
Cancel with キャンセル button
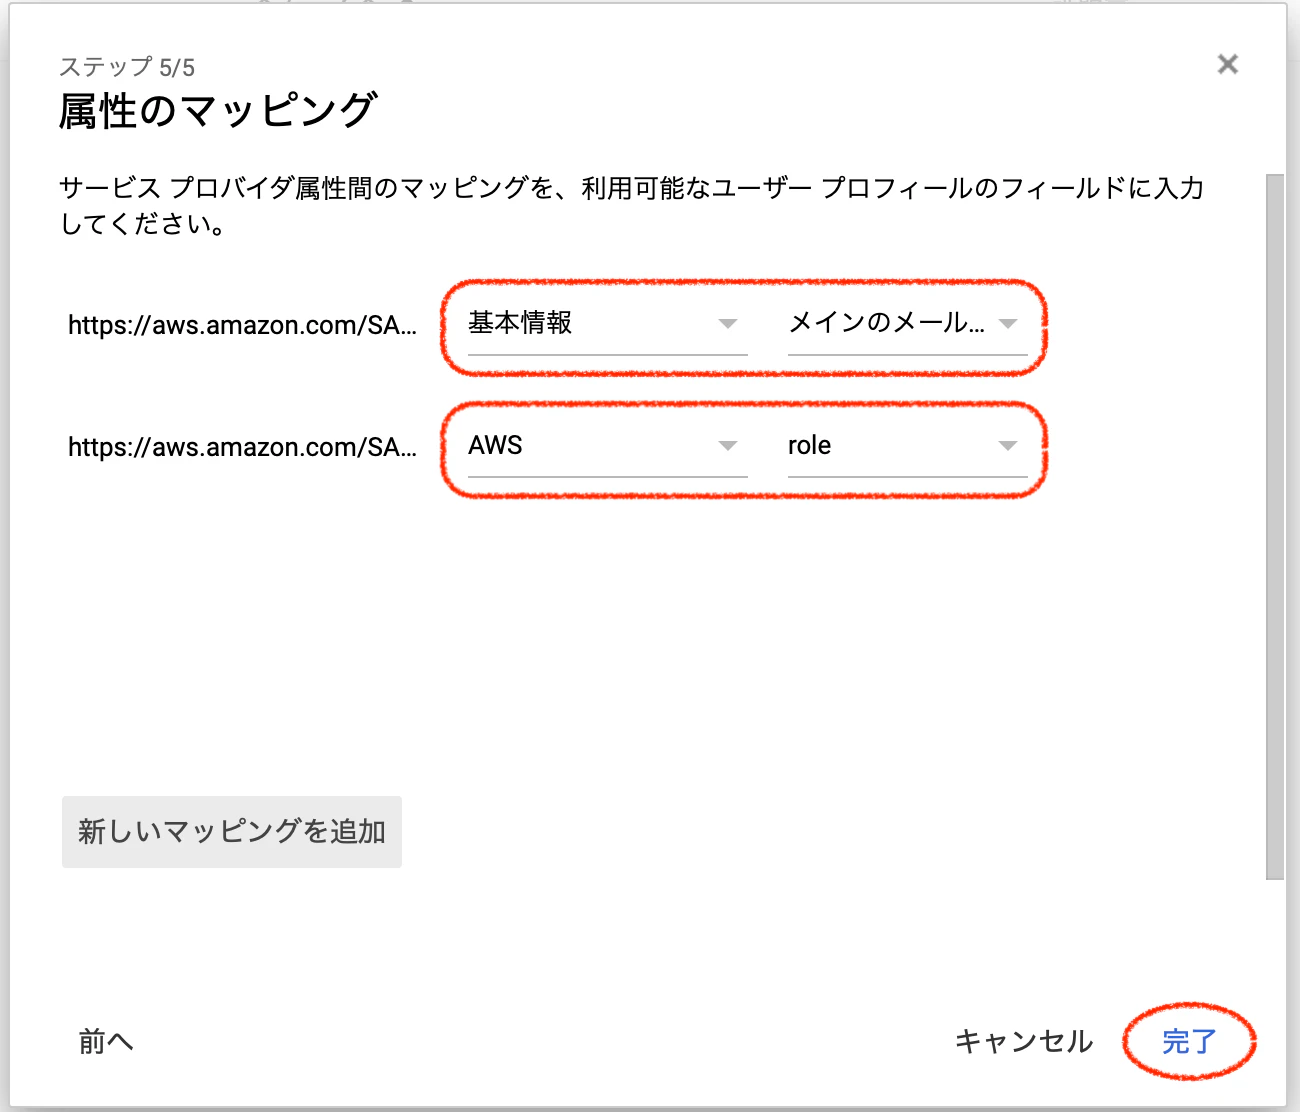click(x=1024, y=1042)
